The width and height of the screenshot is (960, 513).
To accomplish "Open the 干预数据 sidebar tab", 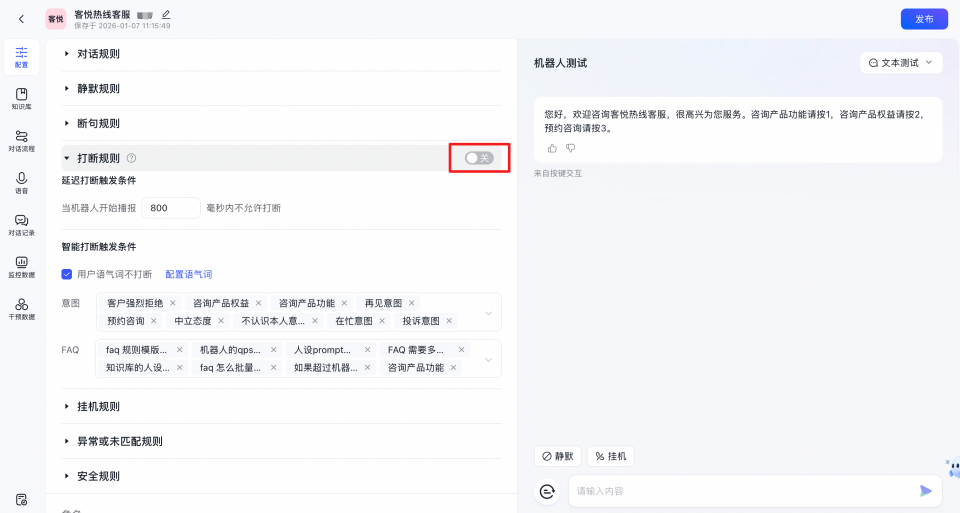I will [x=21, y=308].
